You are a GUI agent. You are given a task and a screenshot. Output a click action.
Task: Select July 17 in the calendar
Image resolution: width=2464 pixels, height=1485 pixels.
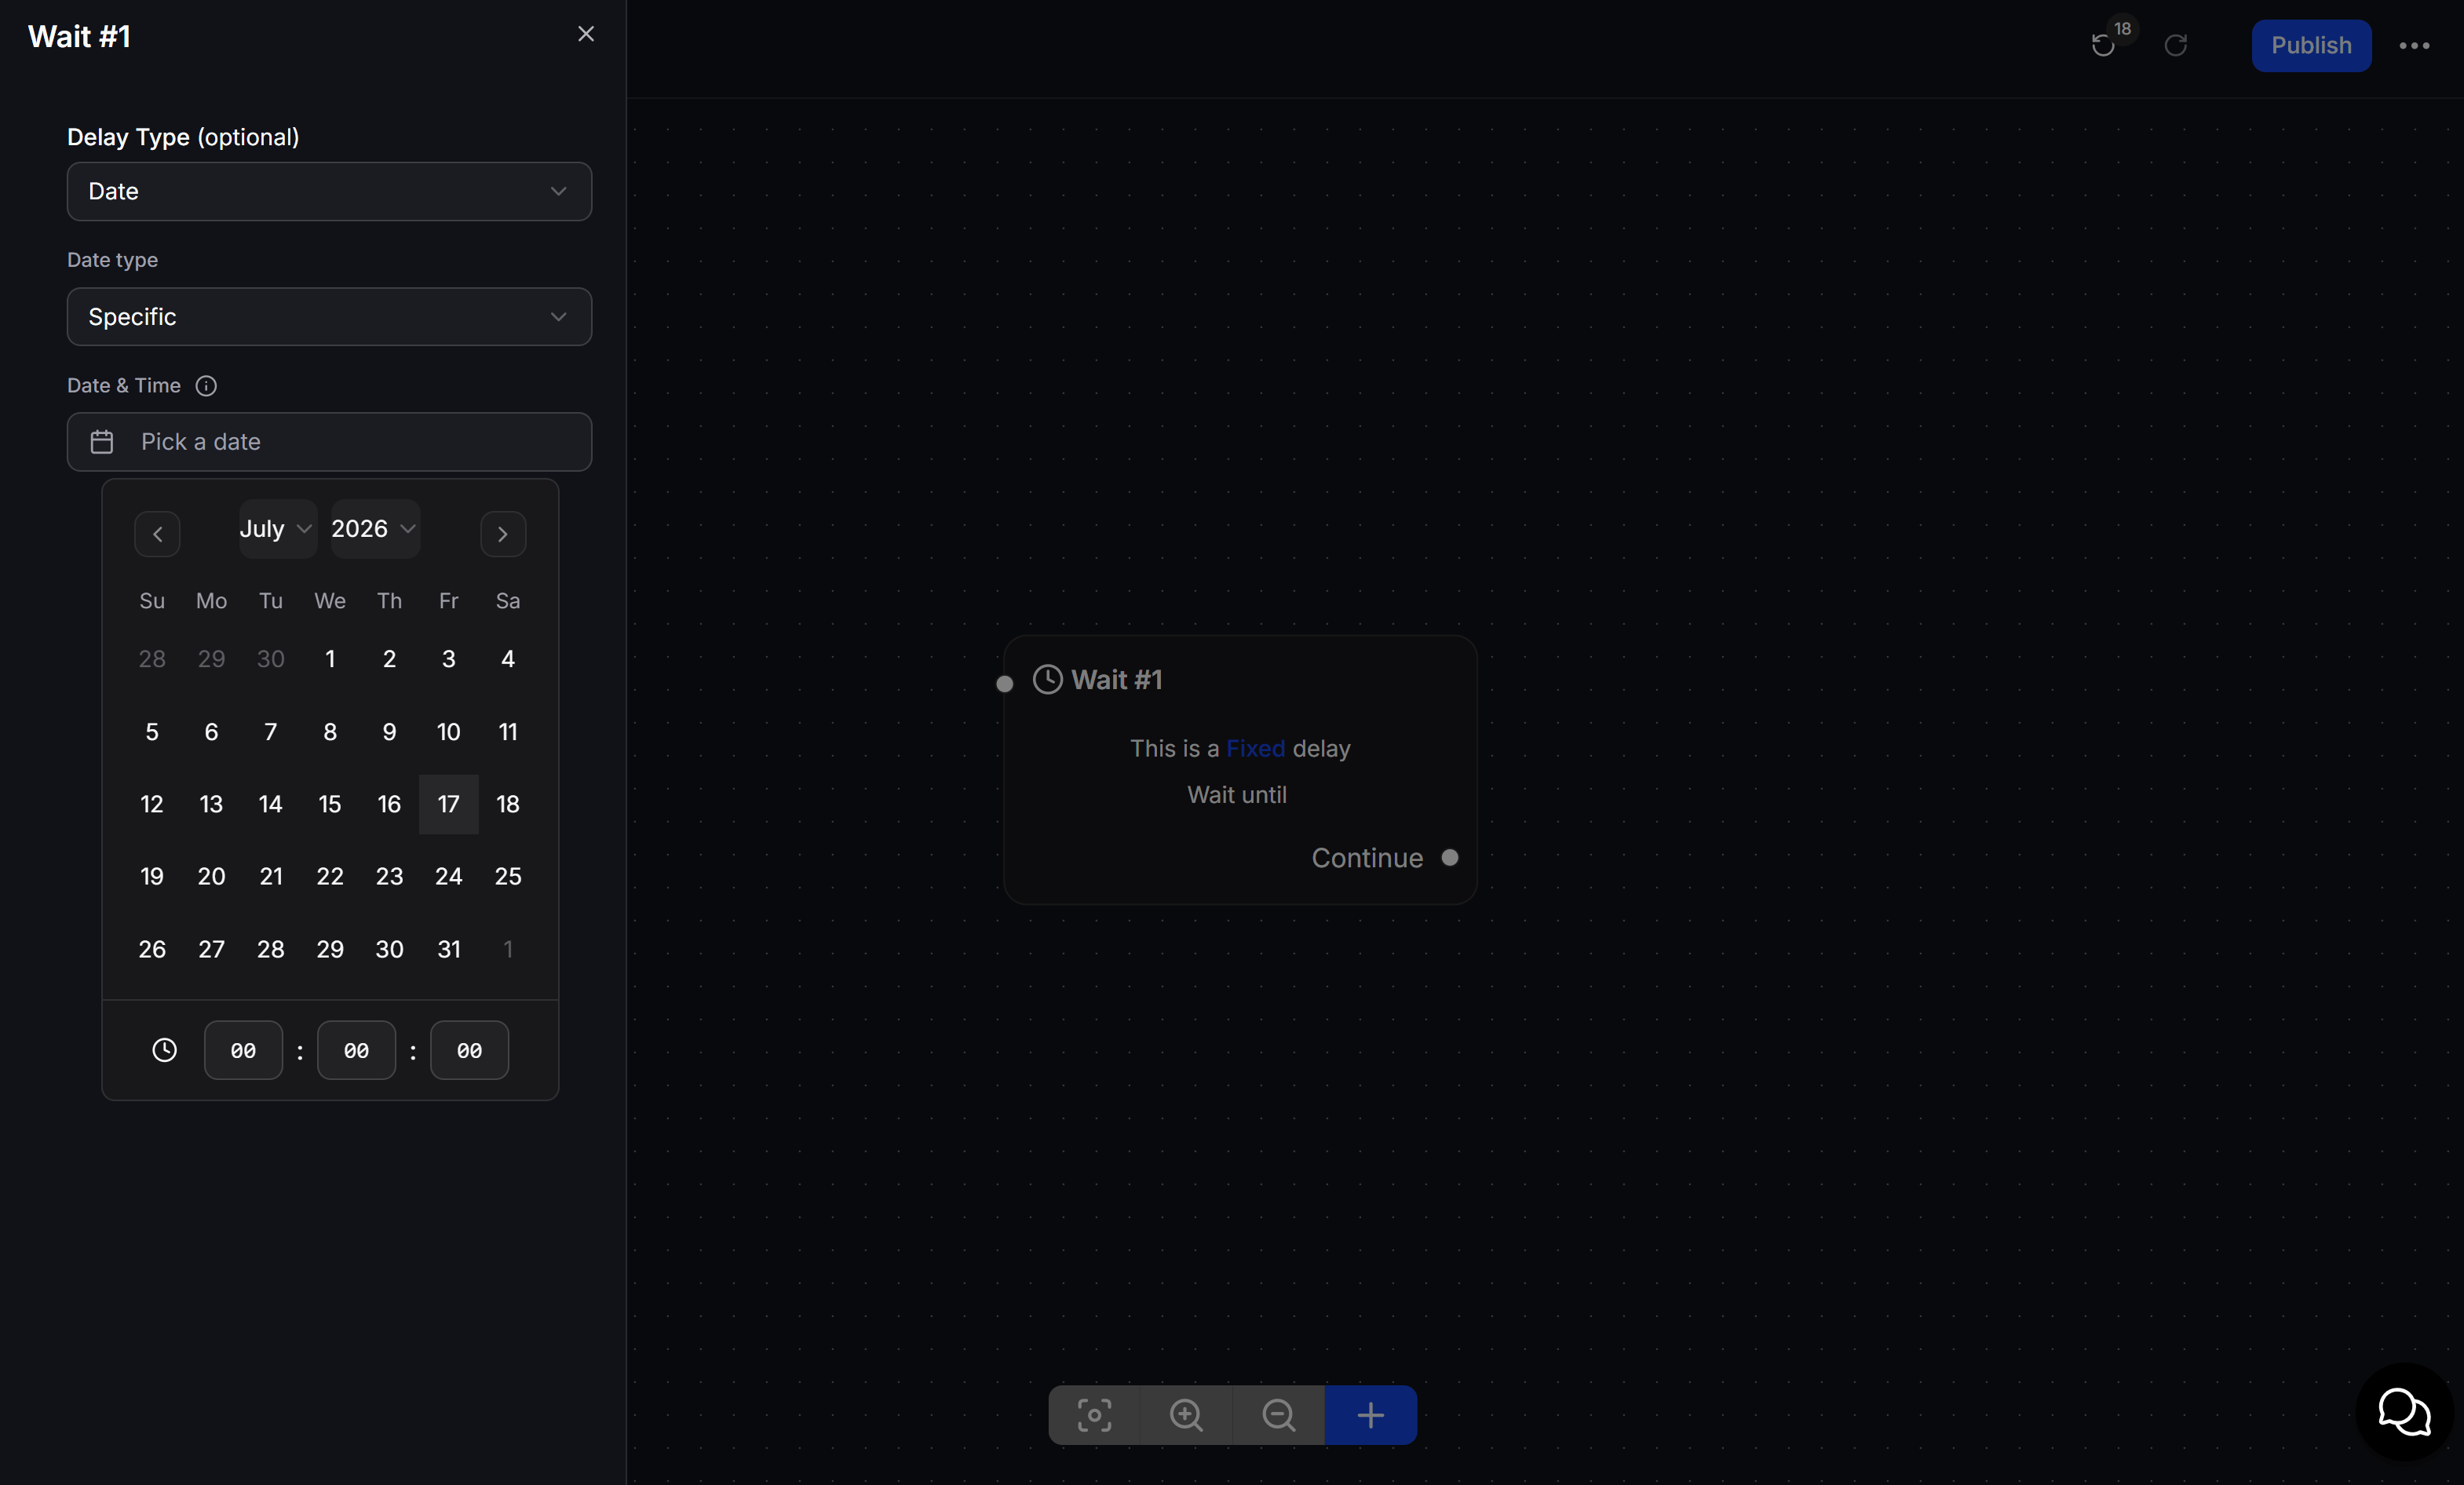tap(449, 804)
